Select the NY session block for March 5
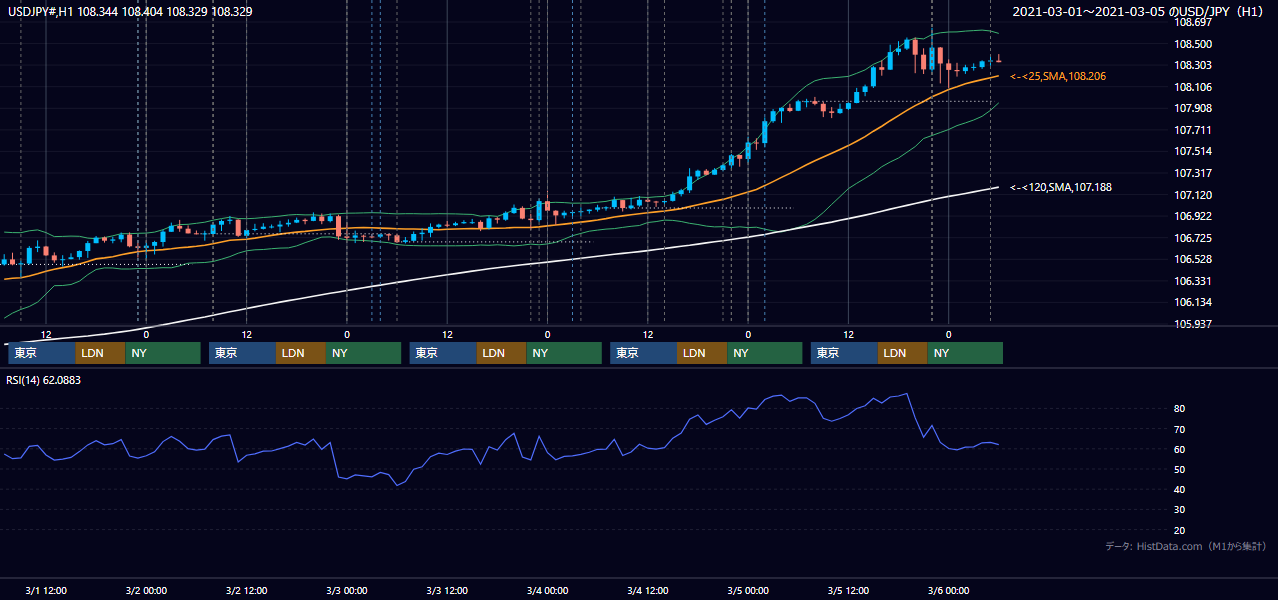The image size is (1278, 600). click(965, 353)
